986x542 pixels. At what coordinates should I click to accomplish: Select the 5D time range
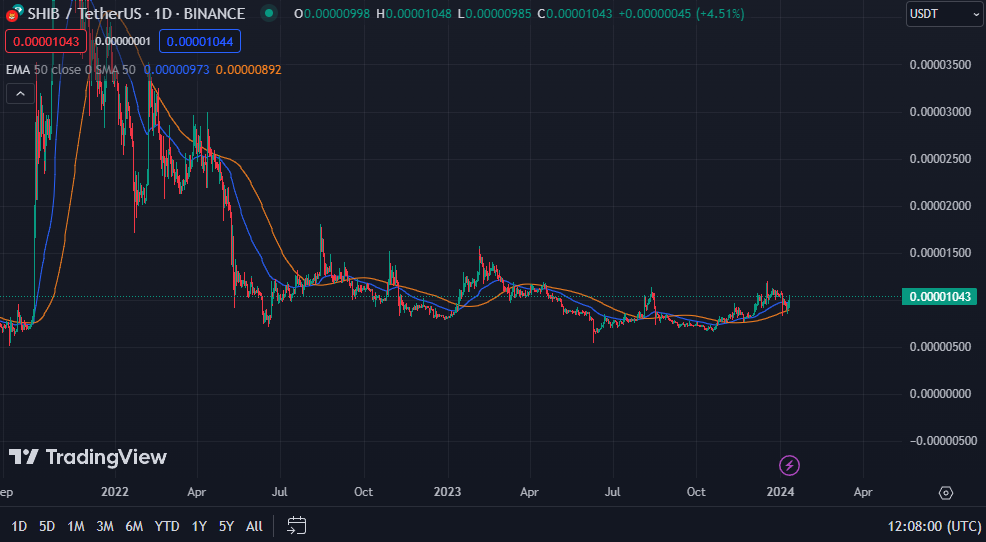click(47, 526)
